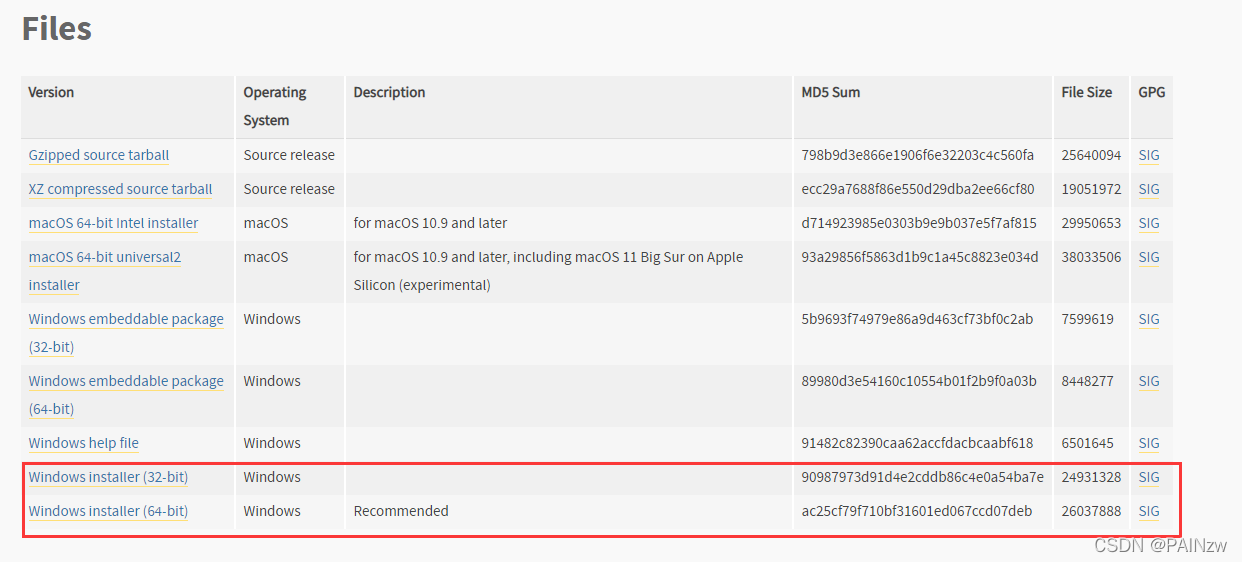Click the Operating System column header
This screenshot has height=562, width=1242.
[275, 106]
